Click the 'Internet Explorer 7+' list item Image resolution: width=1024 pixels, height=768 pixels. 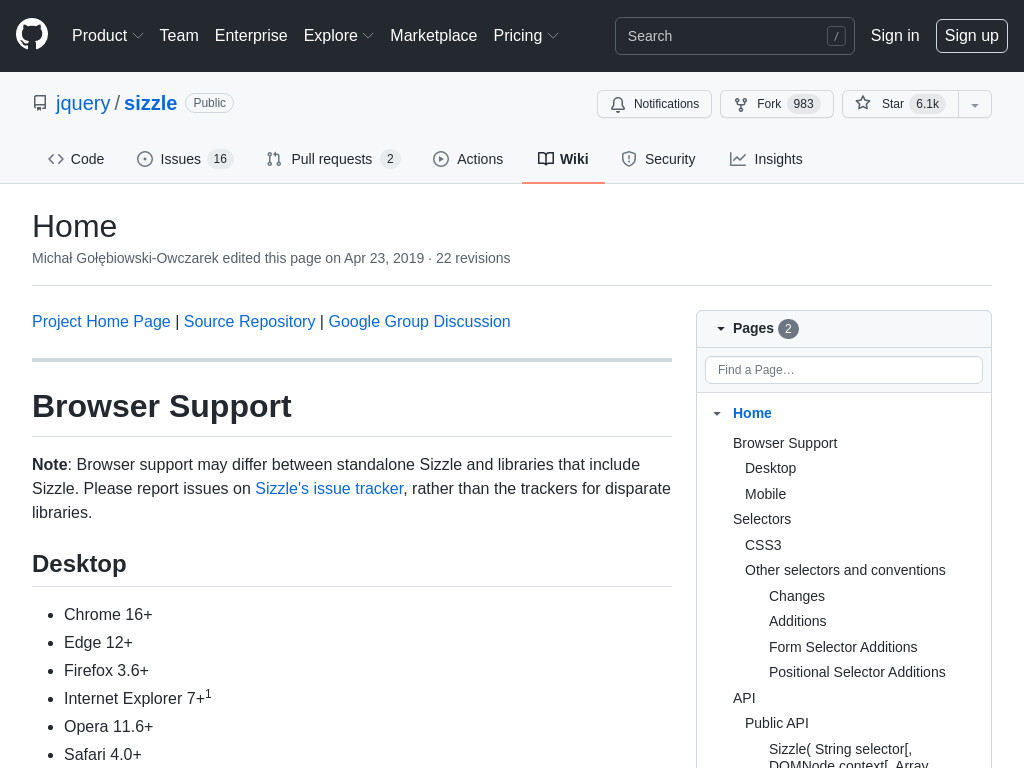[x=138, y=697]
